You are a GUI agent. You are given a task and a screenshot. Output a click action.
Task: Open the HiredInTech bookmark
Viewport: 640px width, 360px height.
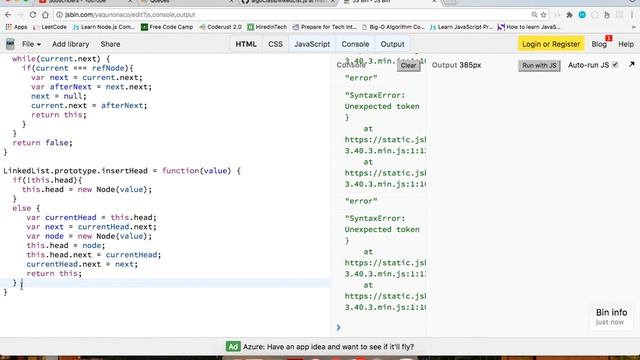[267, 27]
